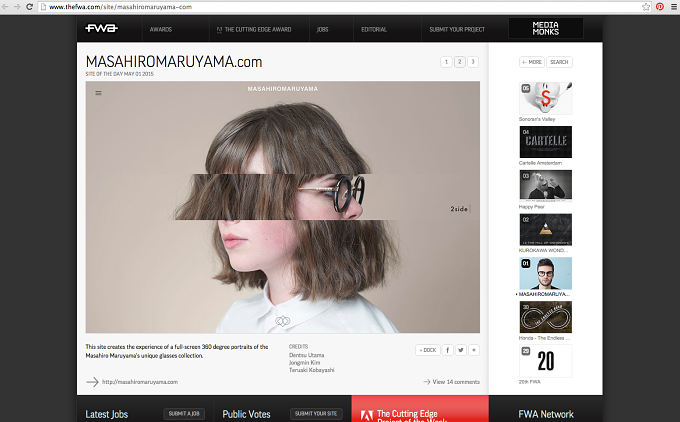Click the browser back arrow
The width and height of the screenshot is (680, 422).
(x=5, y=7)
